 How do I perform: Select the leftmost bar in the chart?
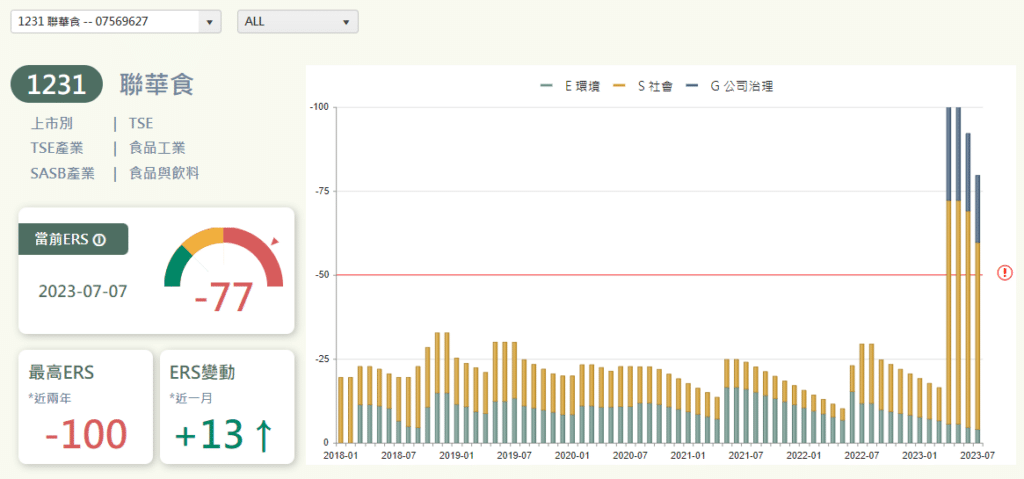point(341,410)
